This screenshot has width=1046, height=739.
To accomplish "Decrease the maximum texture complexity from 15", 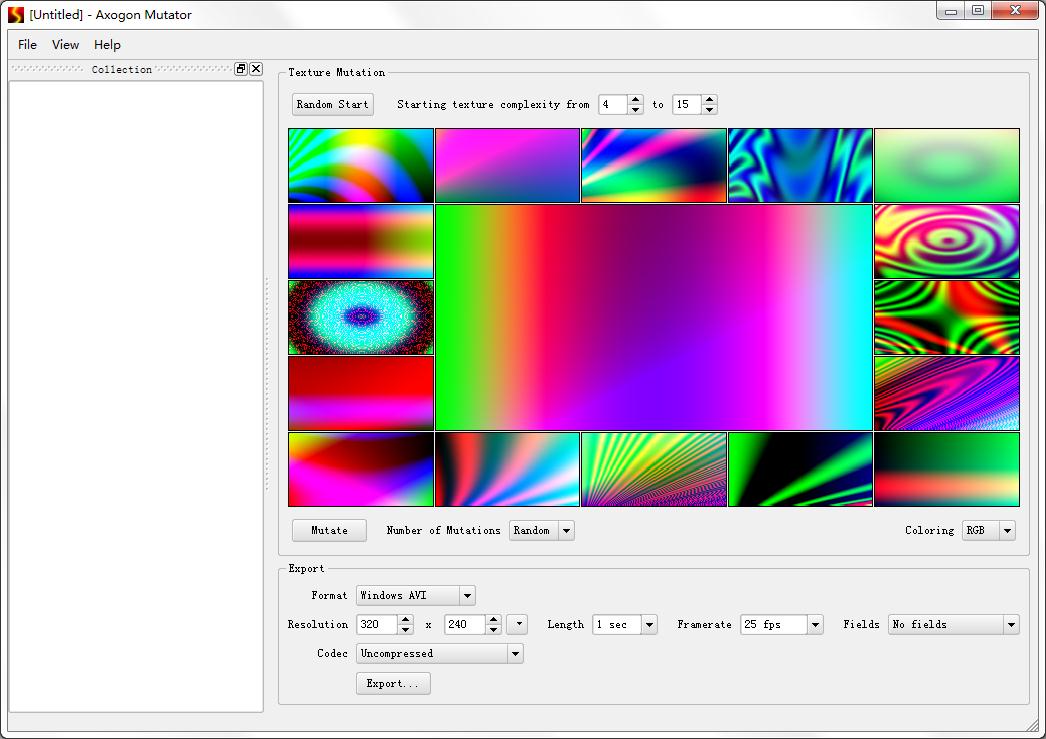I will point(709,109).
